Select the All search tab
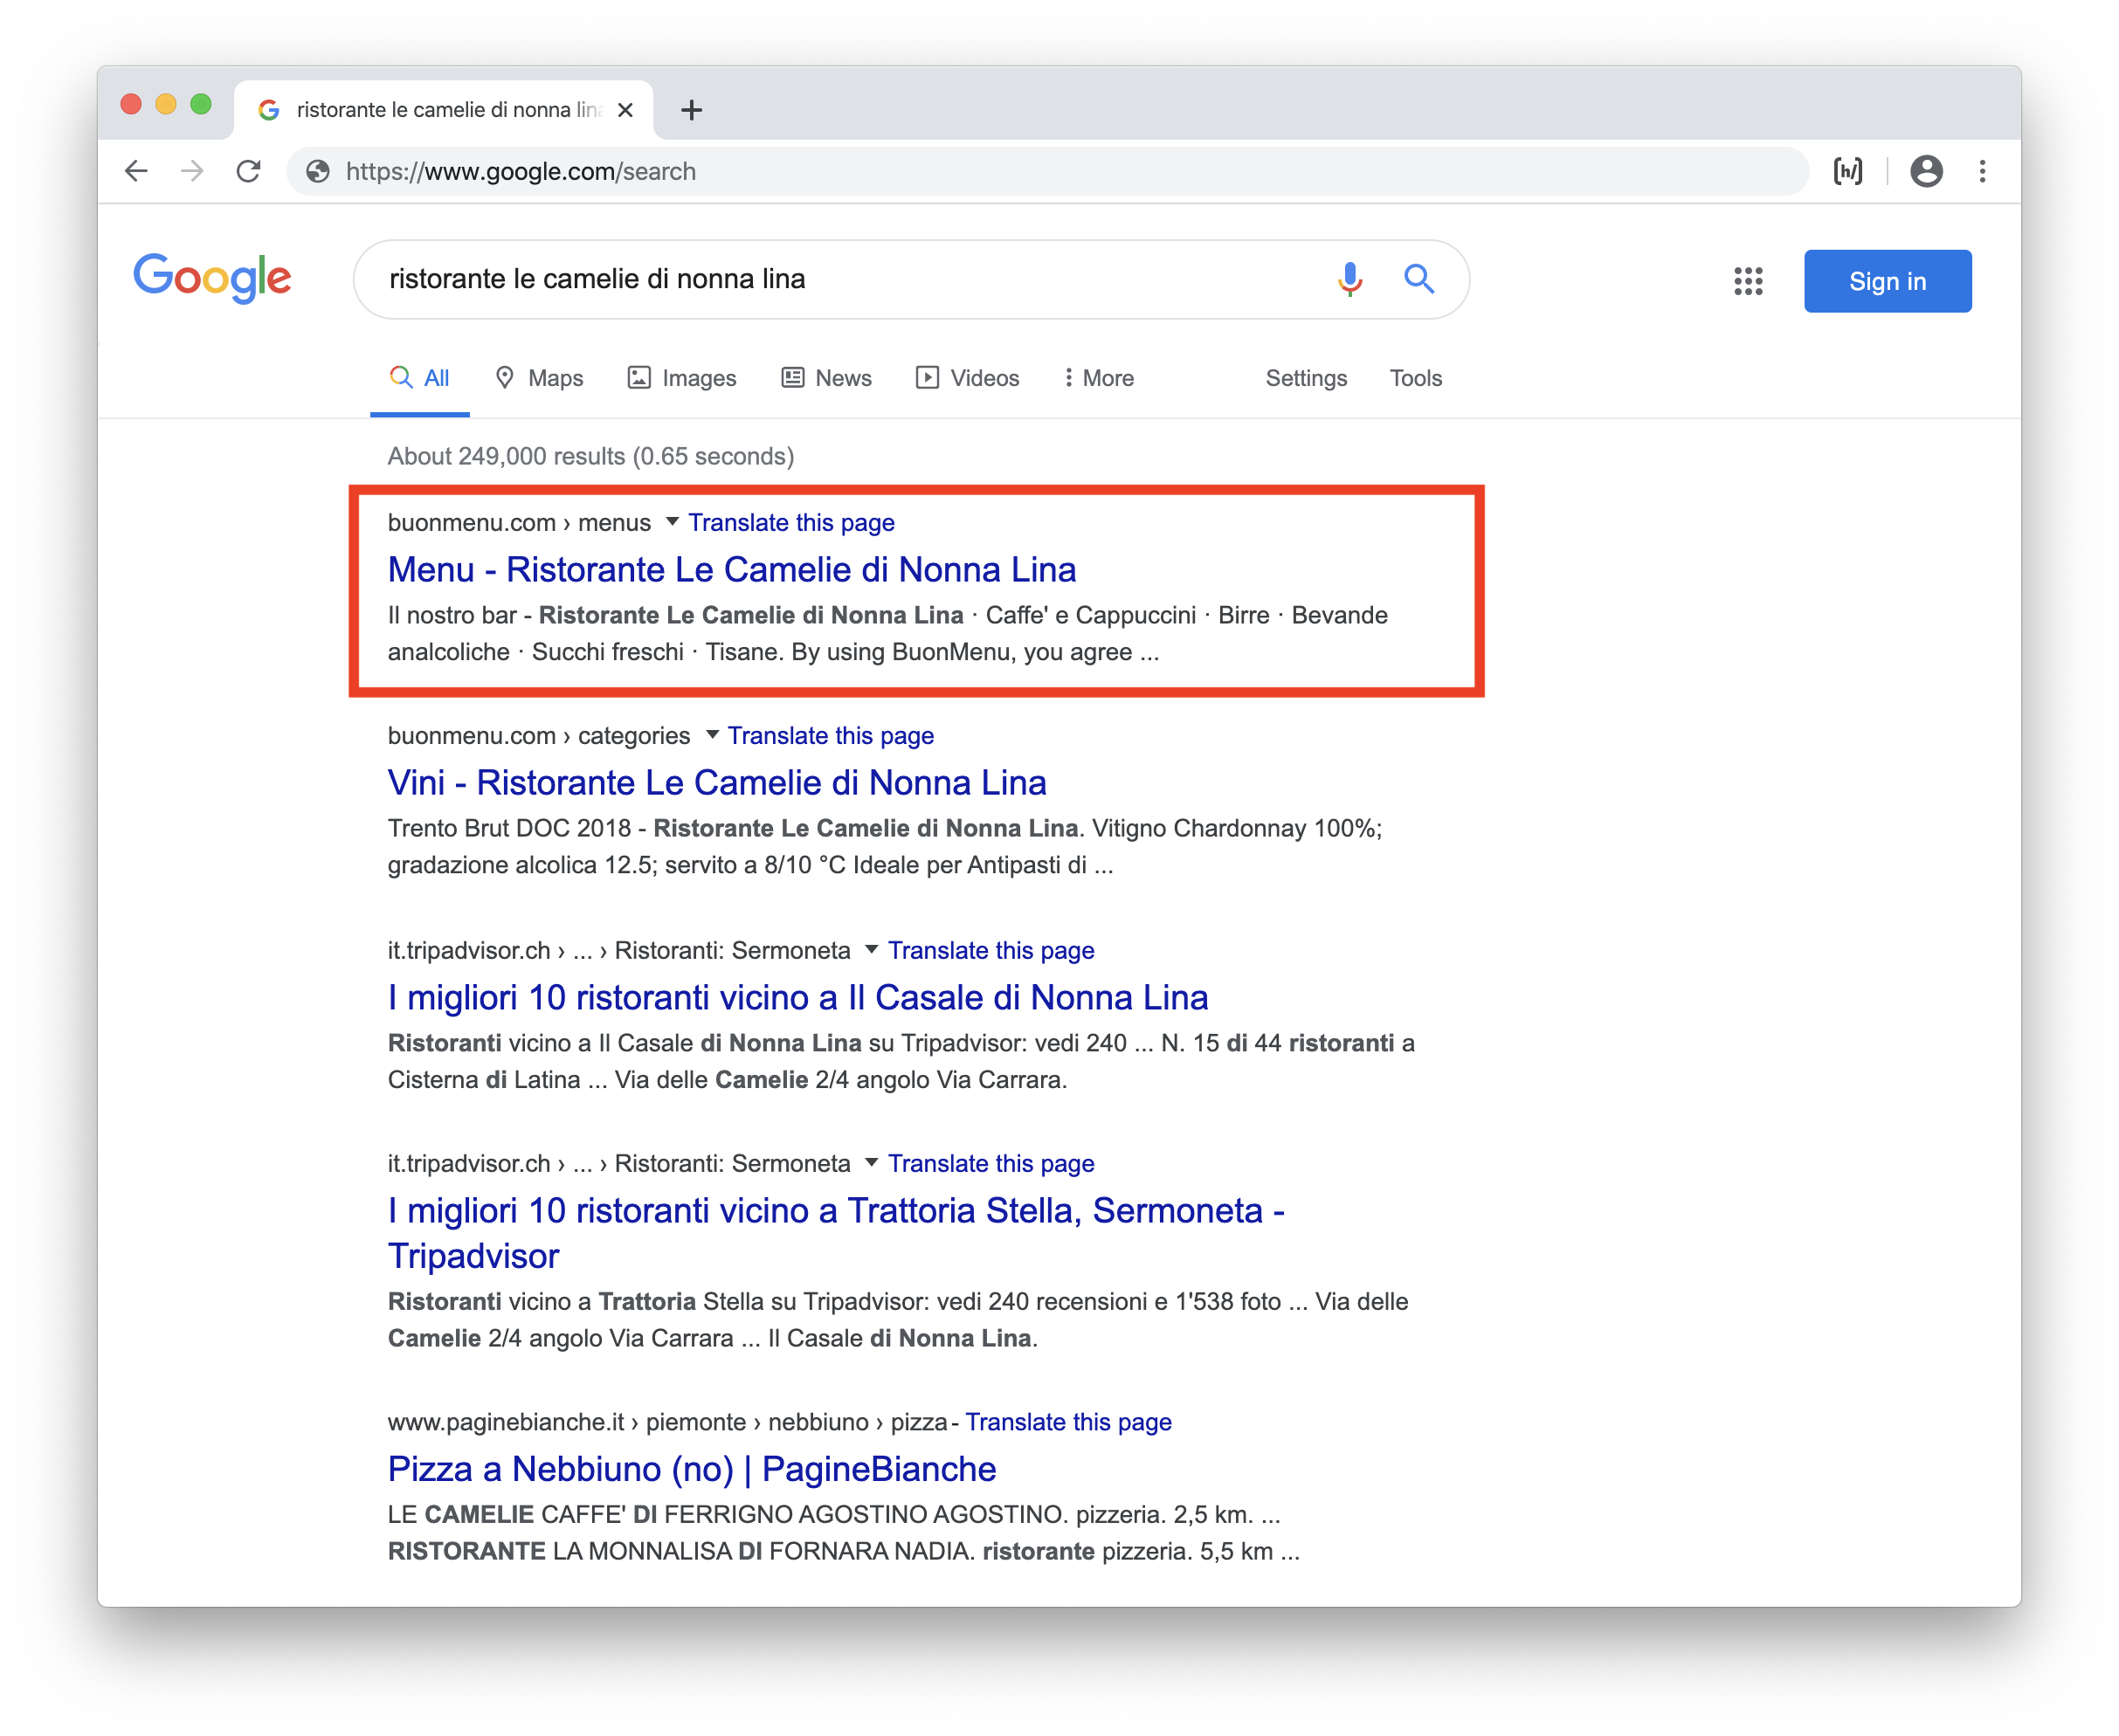Viewport: 2119px width, 1736px height. [419, 378]
